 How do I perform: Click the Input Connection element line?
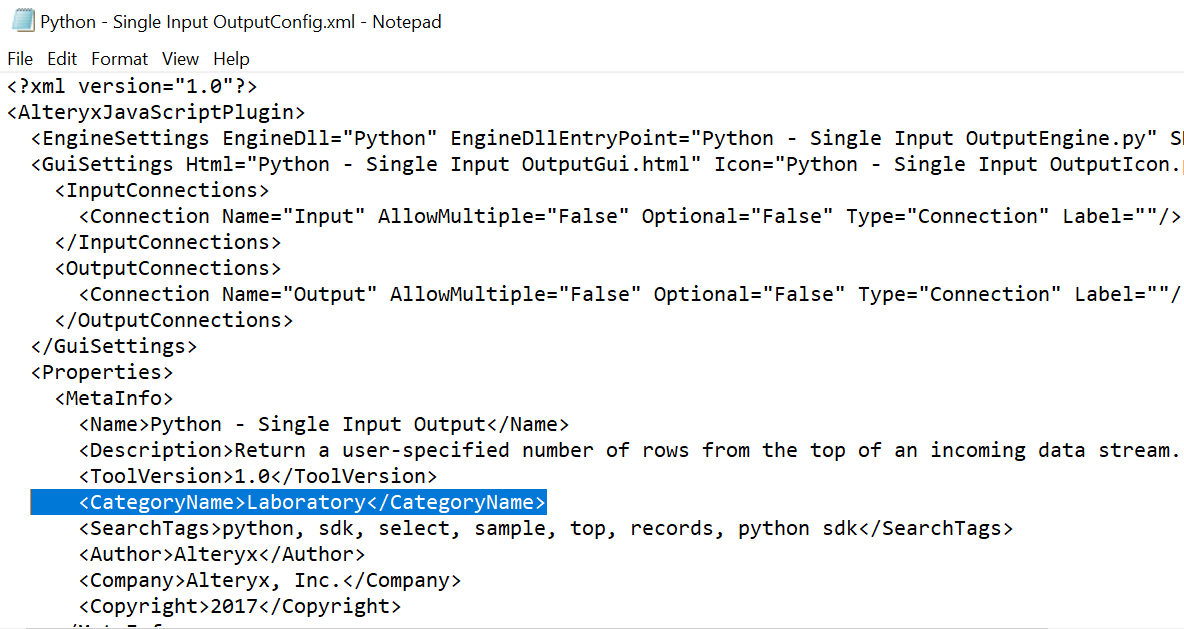(x=400, y=215)
